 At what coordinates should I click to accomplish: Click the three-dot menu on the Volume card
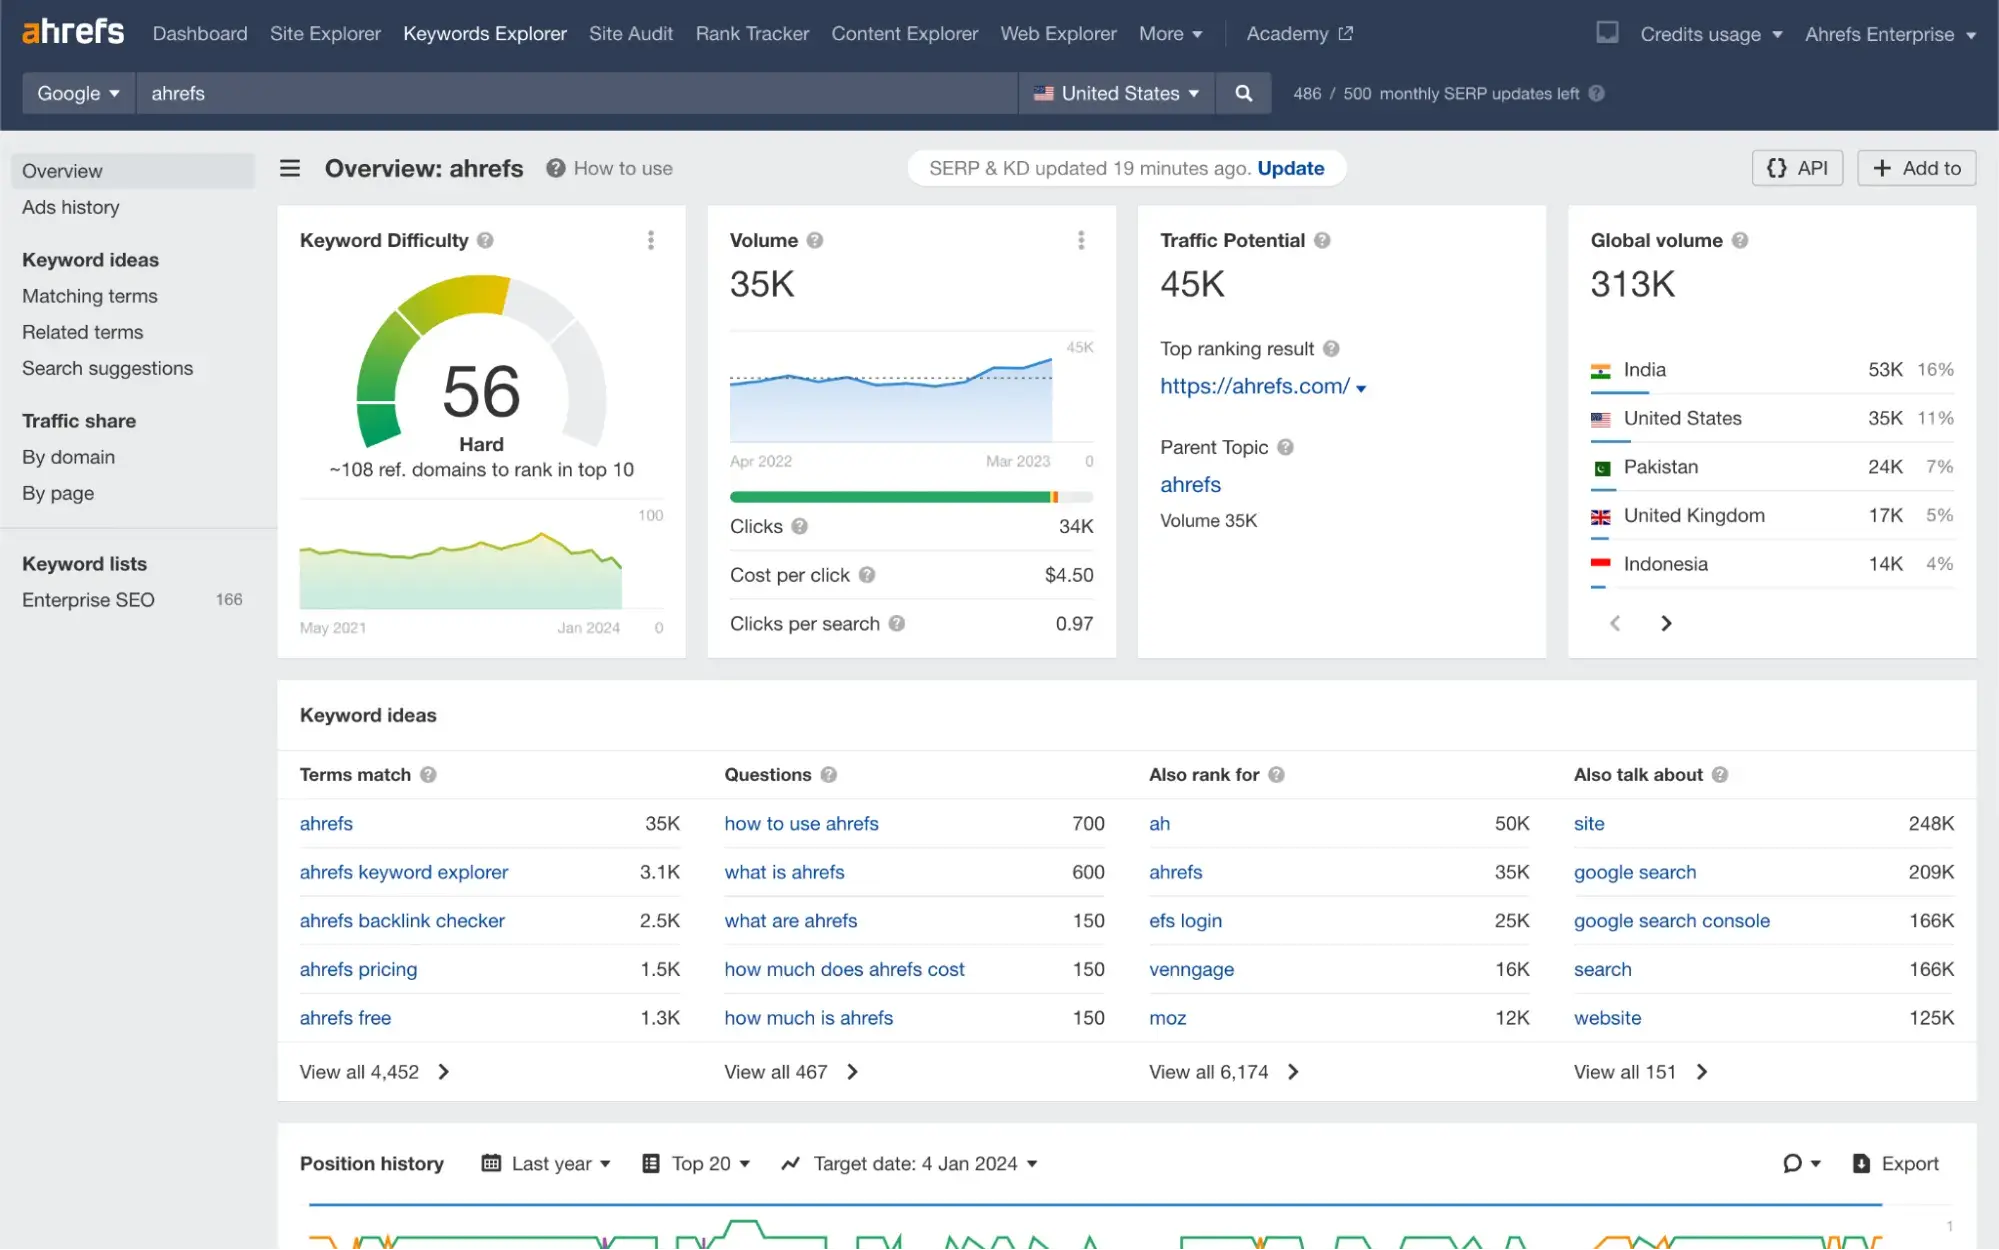click(1081, 240)
